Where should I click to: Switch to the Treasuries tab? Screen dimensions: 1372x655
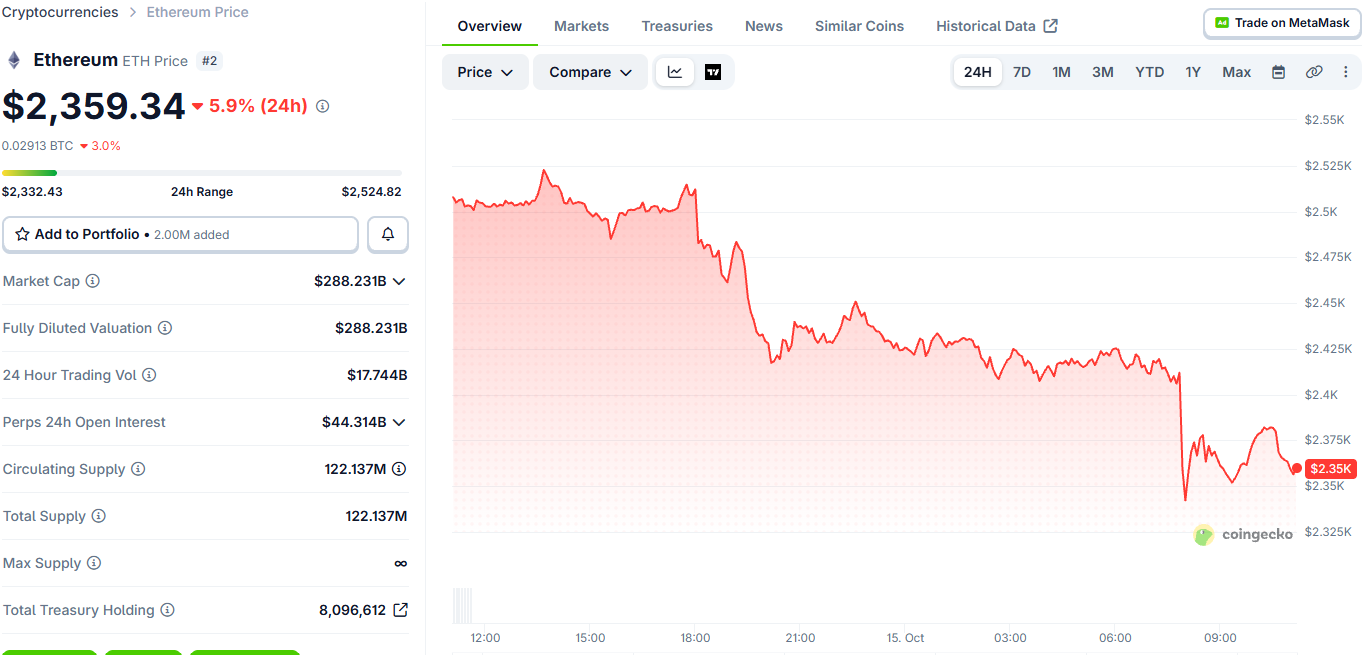pos(677,26)
